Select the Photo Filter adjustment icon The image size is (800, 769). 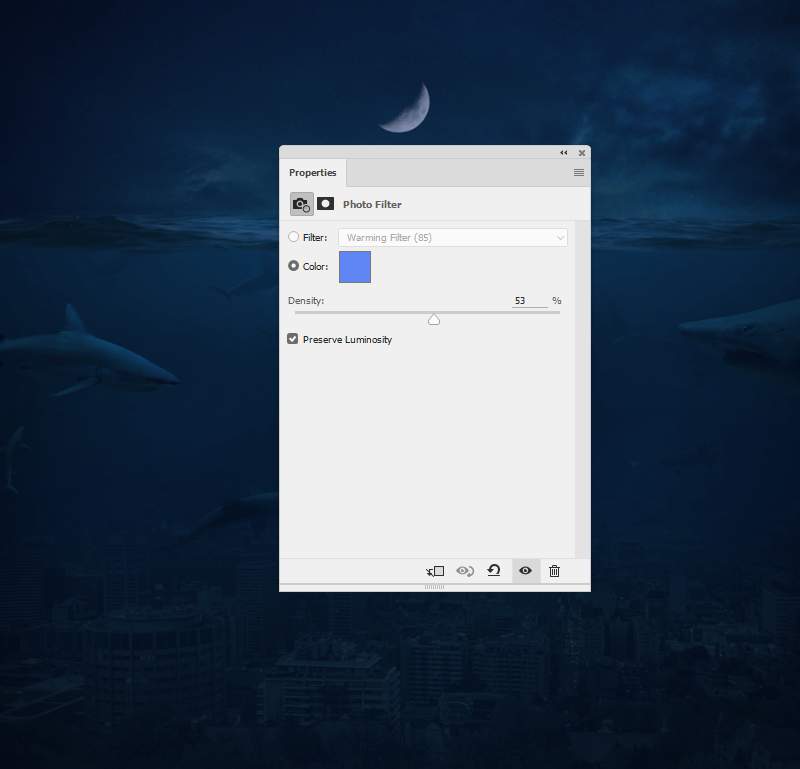point(301,204)
